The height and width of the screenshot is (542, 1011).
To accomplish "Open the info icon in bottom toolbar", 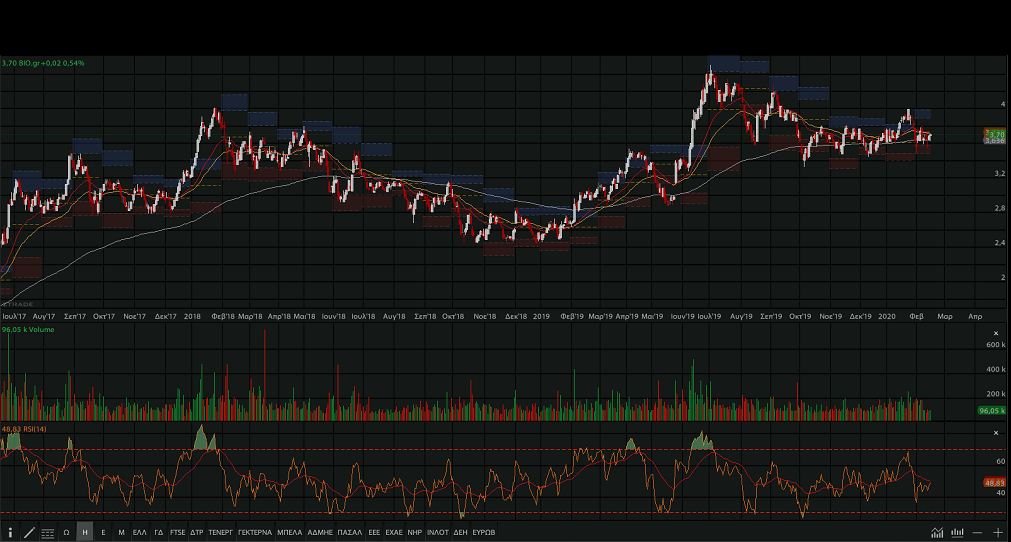I will click(10, 533).
